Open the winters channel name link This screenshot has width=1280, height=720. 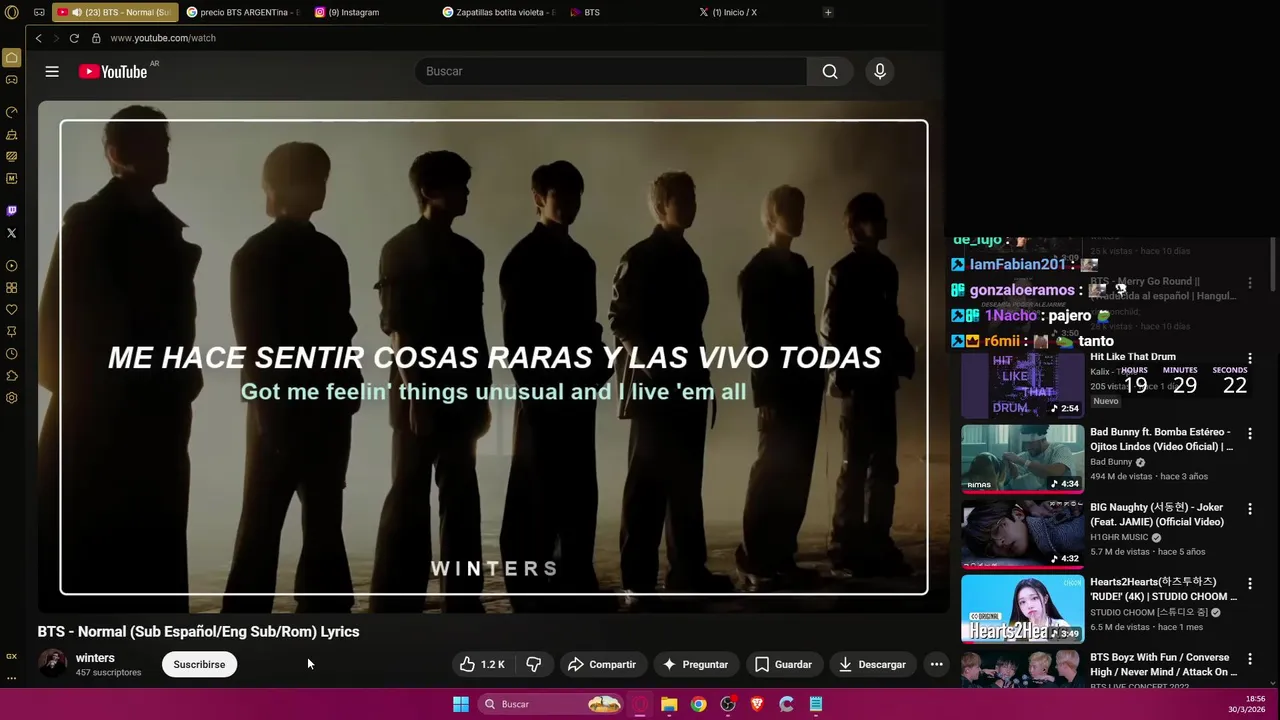point(95,658)
